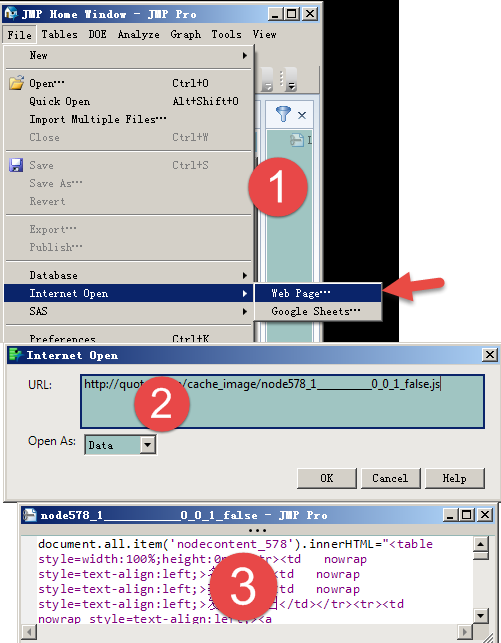Image resolution: width=501 pixels, height=643 pixels.
Task: Expand the Open As dropdown arrow
Action: (148, 445)
